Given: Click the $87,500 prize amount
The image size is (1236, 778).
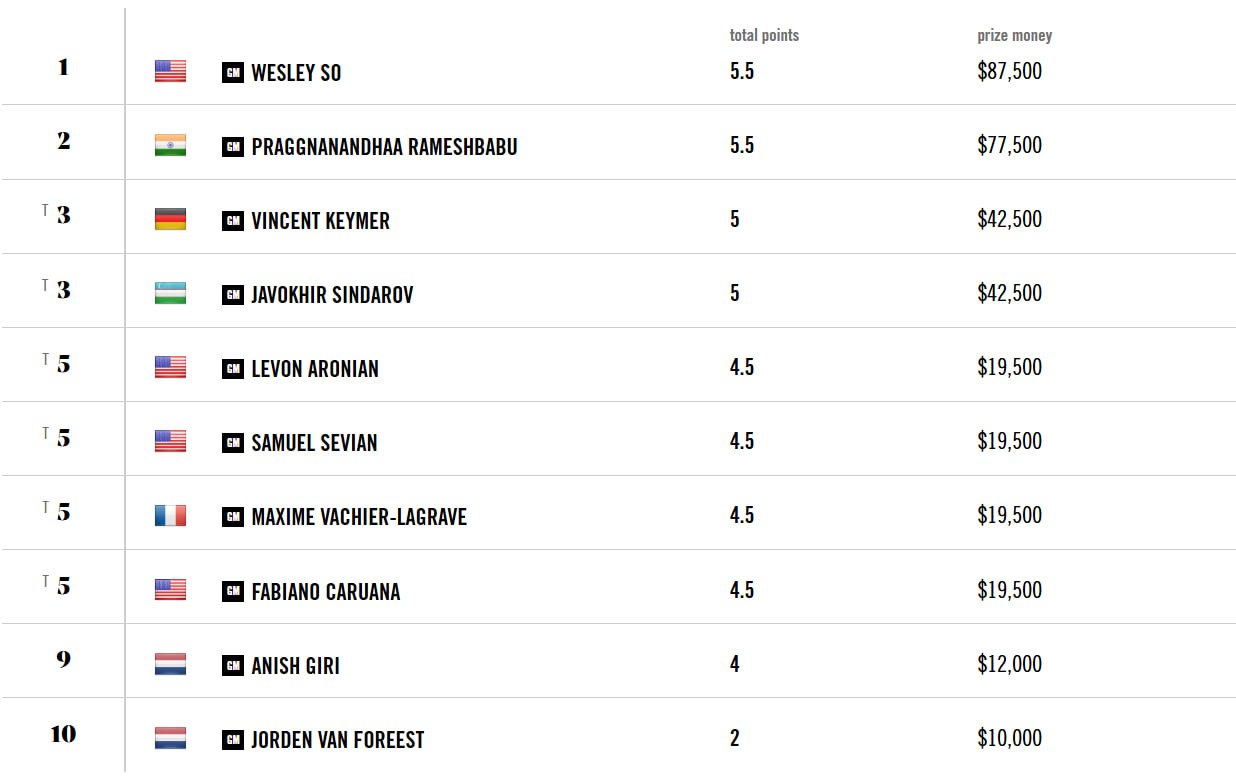Looking at the screenshot, I should [x=1009, y=71].
